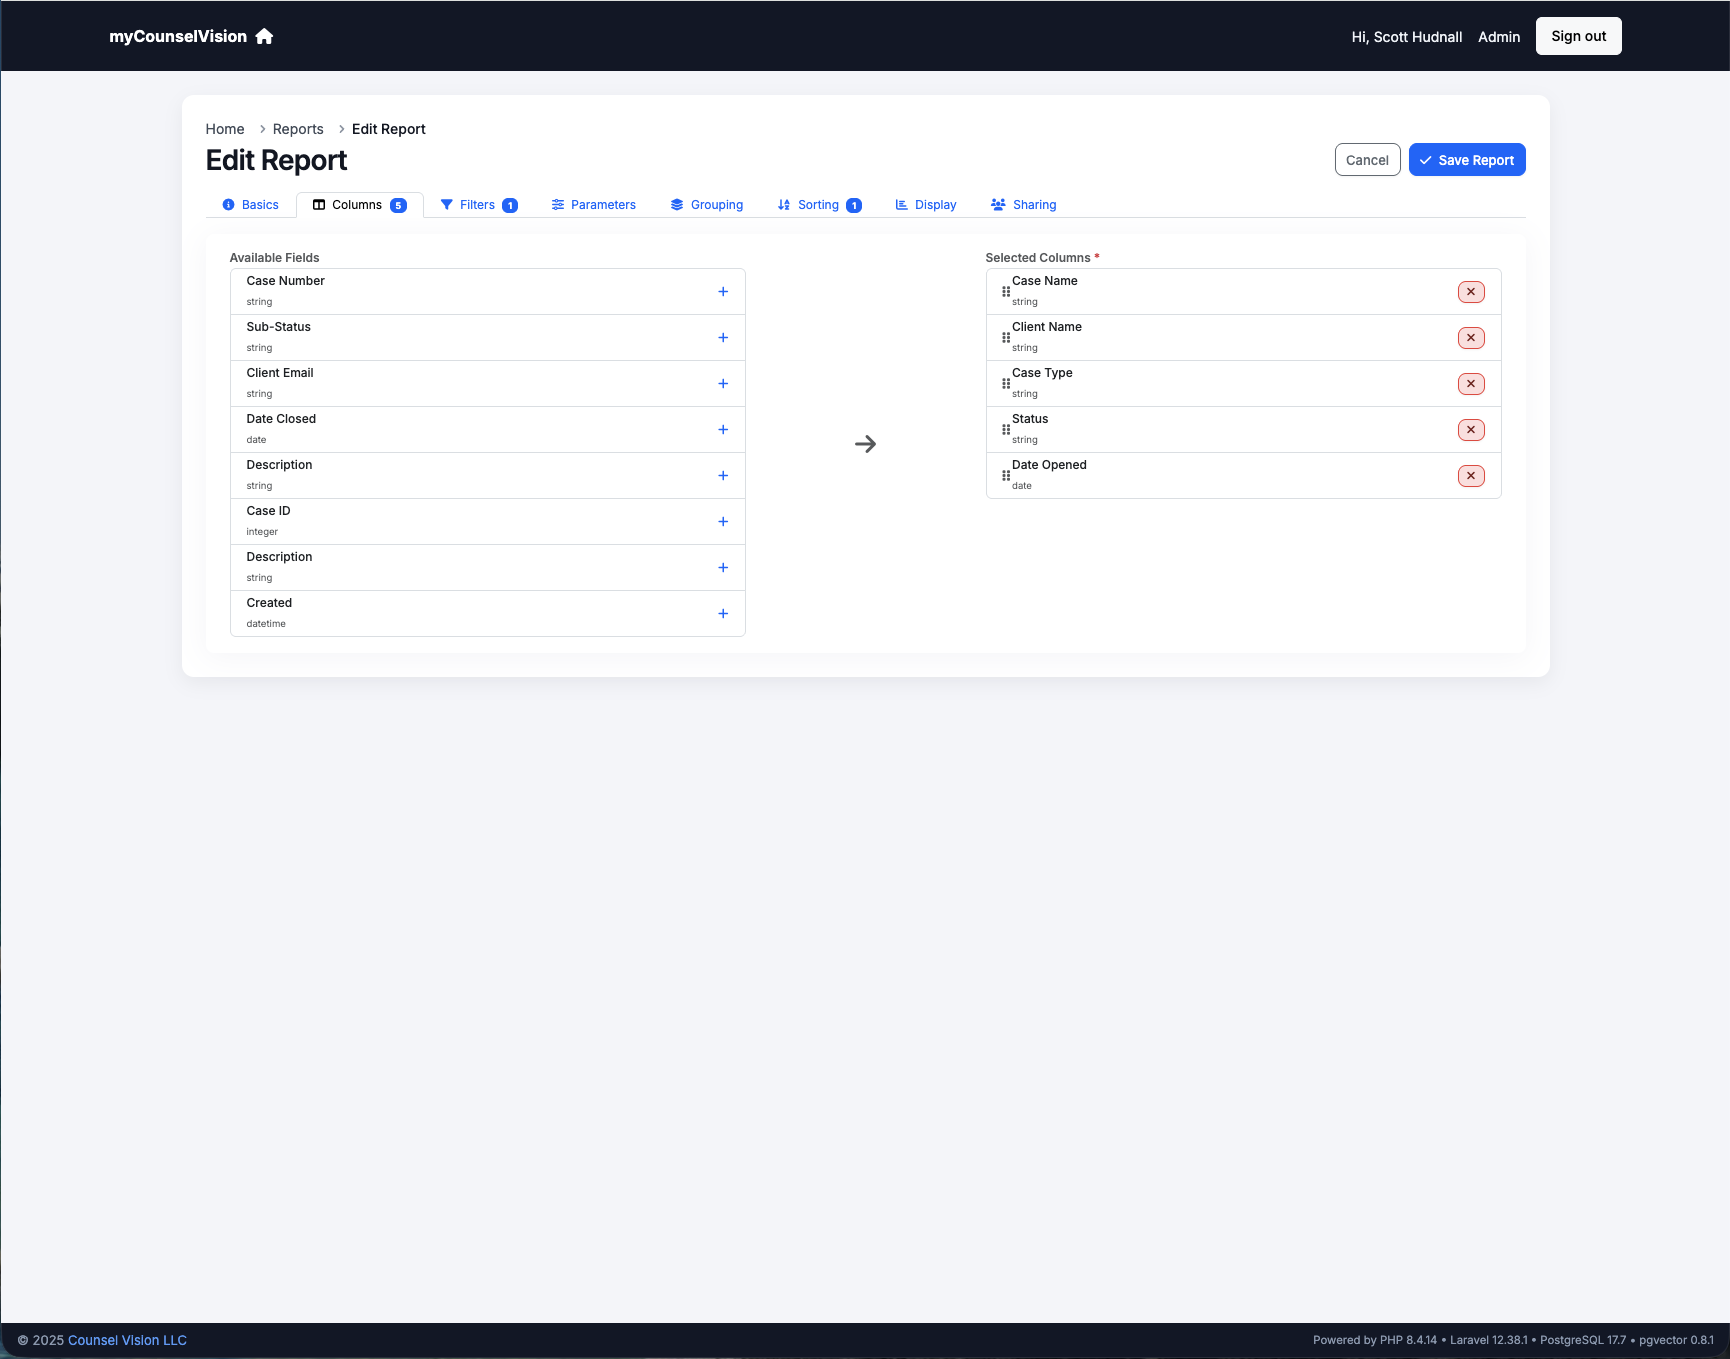The width and height of the screenshot is (1730, 1359).
Task: Add the Created datetime field
Action: coord(723,613)
